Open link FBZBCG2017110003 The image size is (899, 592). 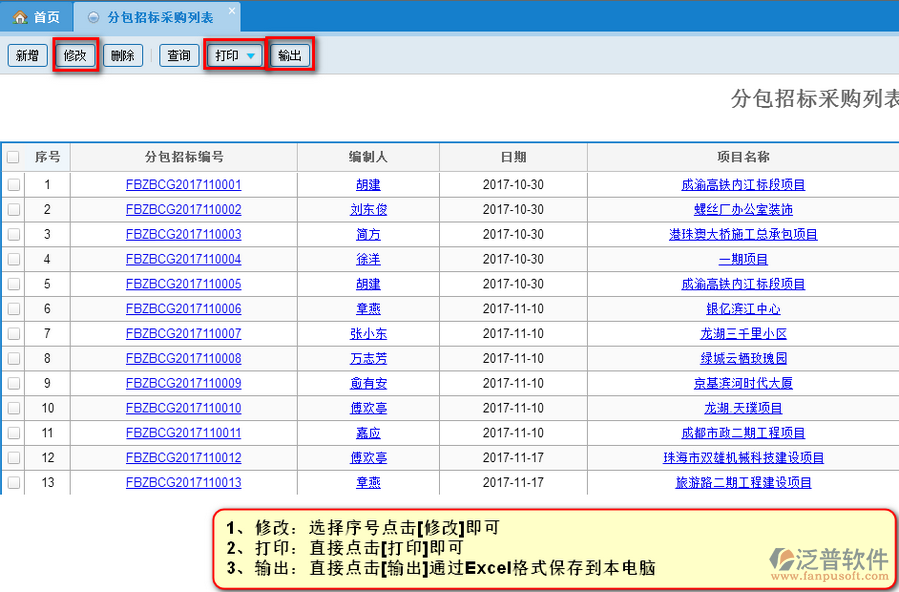click(184, 235)
